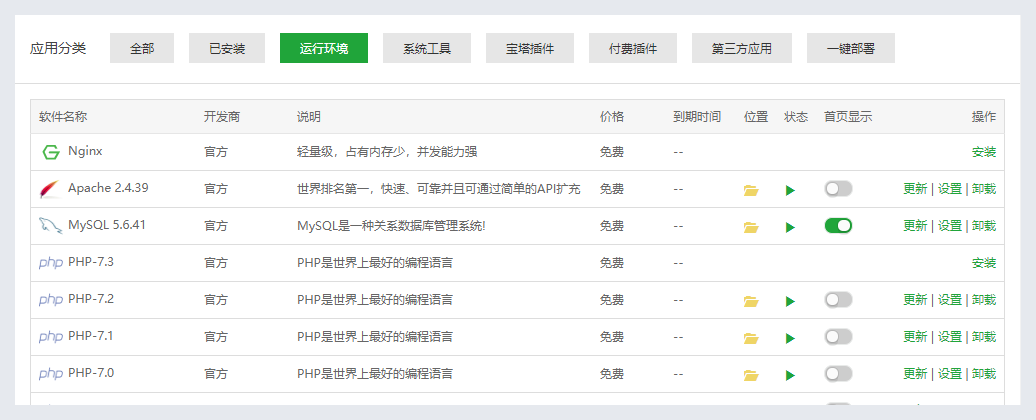Open the PHP-7.2 install folder icon
Viewport: 1036px width, 420px height.
coord(751,301)
